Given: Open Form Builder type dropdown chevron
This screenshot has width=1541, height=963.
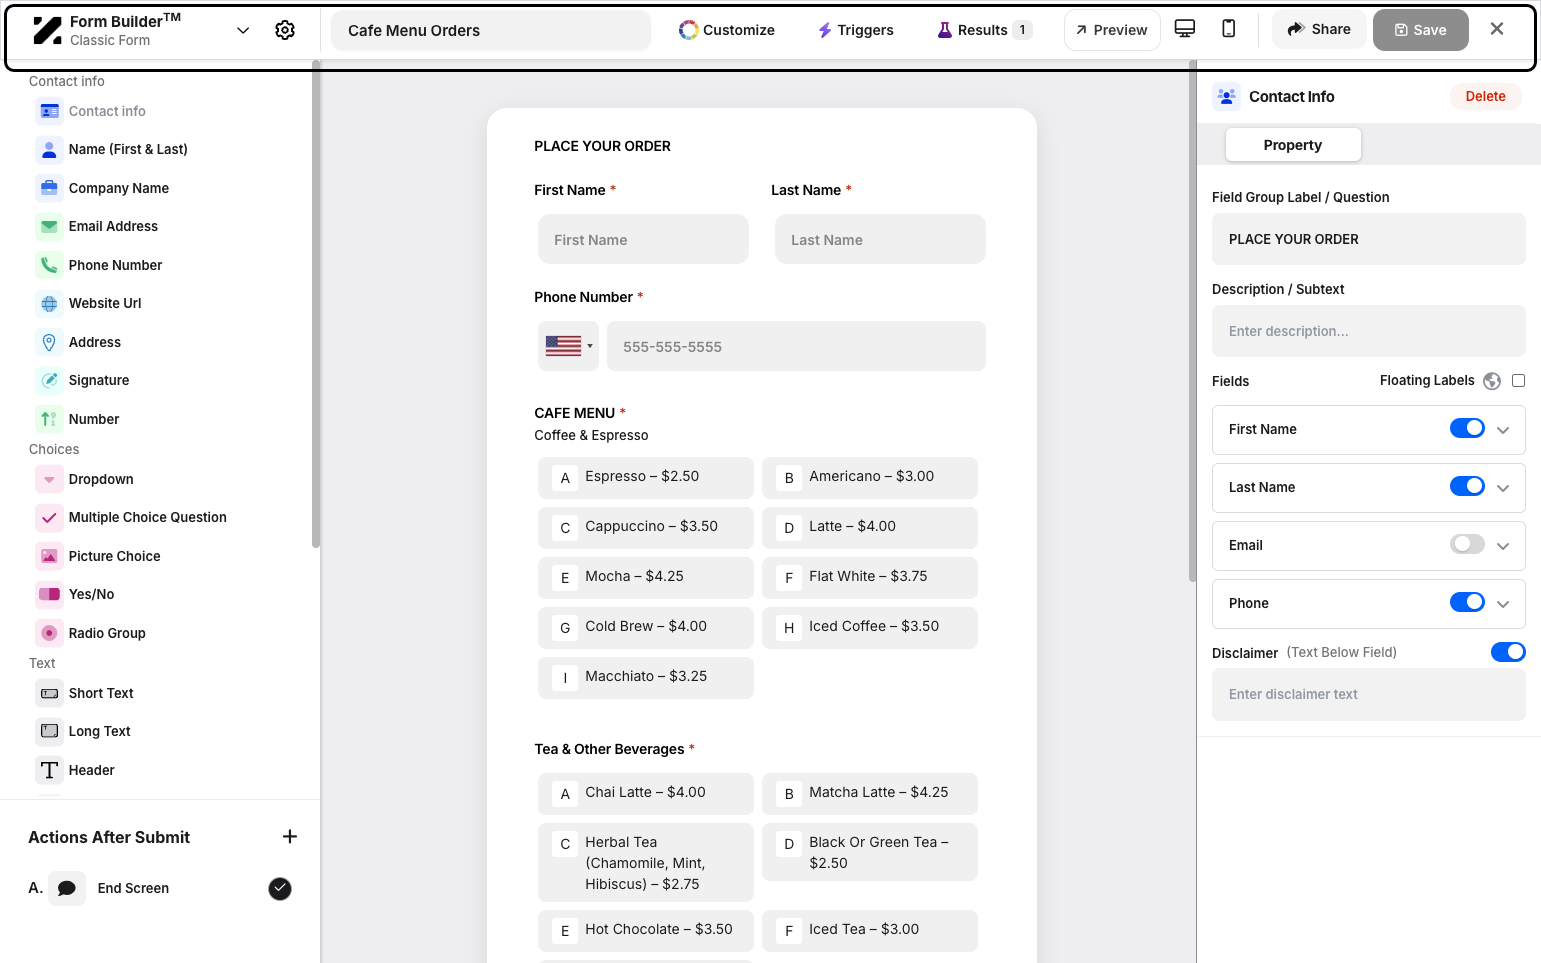Looking at the screenshot, I should (x=243, y=30).
